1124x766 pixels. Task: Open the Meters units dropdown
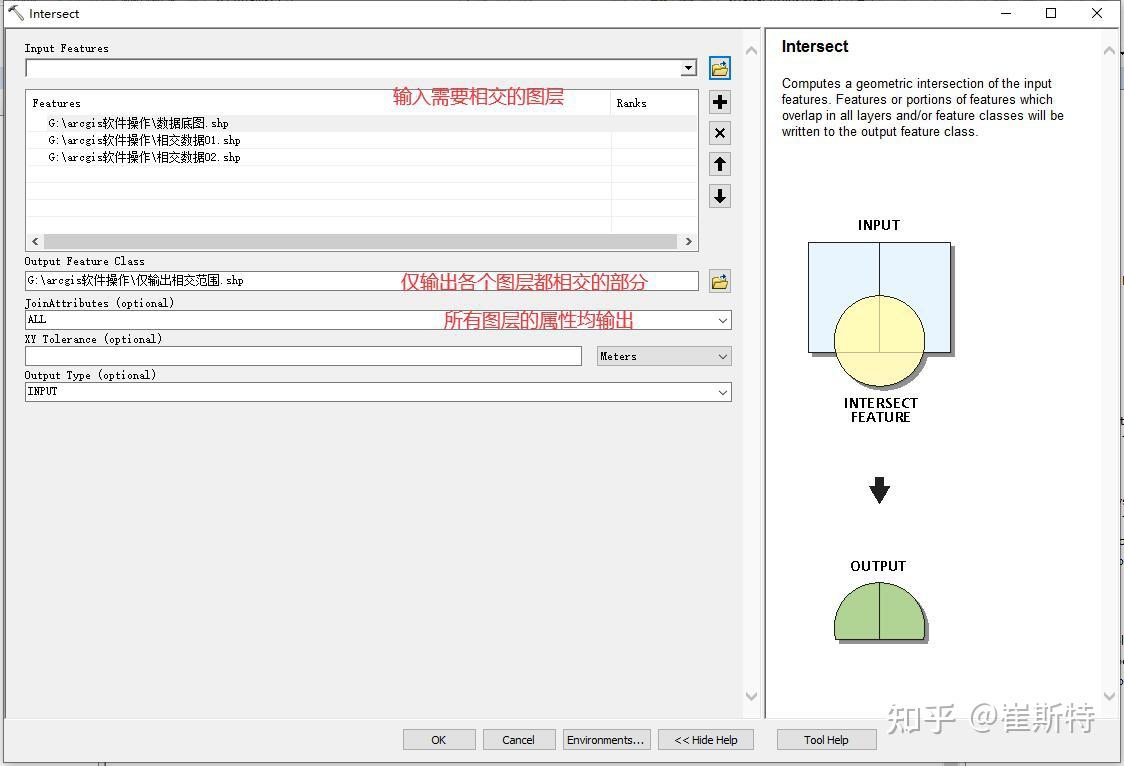(720, 356)
